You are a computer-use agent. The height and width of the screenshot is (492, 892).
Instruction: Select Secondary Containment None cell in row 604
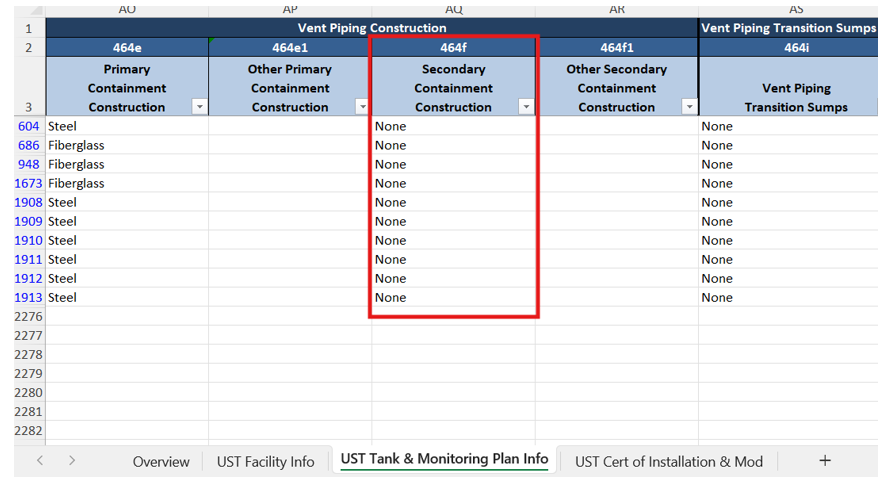click(x=453, y=126)
